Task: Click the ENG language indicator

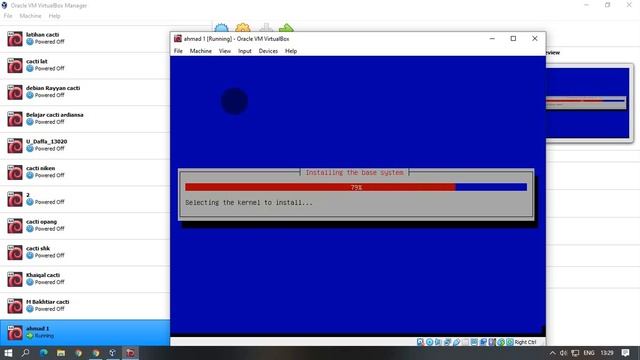Action: click(x=589, y=353)
